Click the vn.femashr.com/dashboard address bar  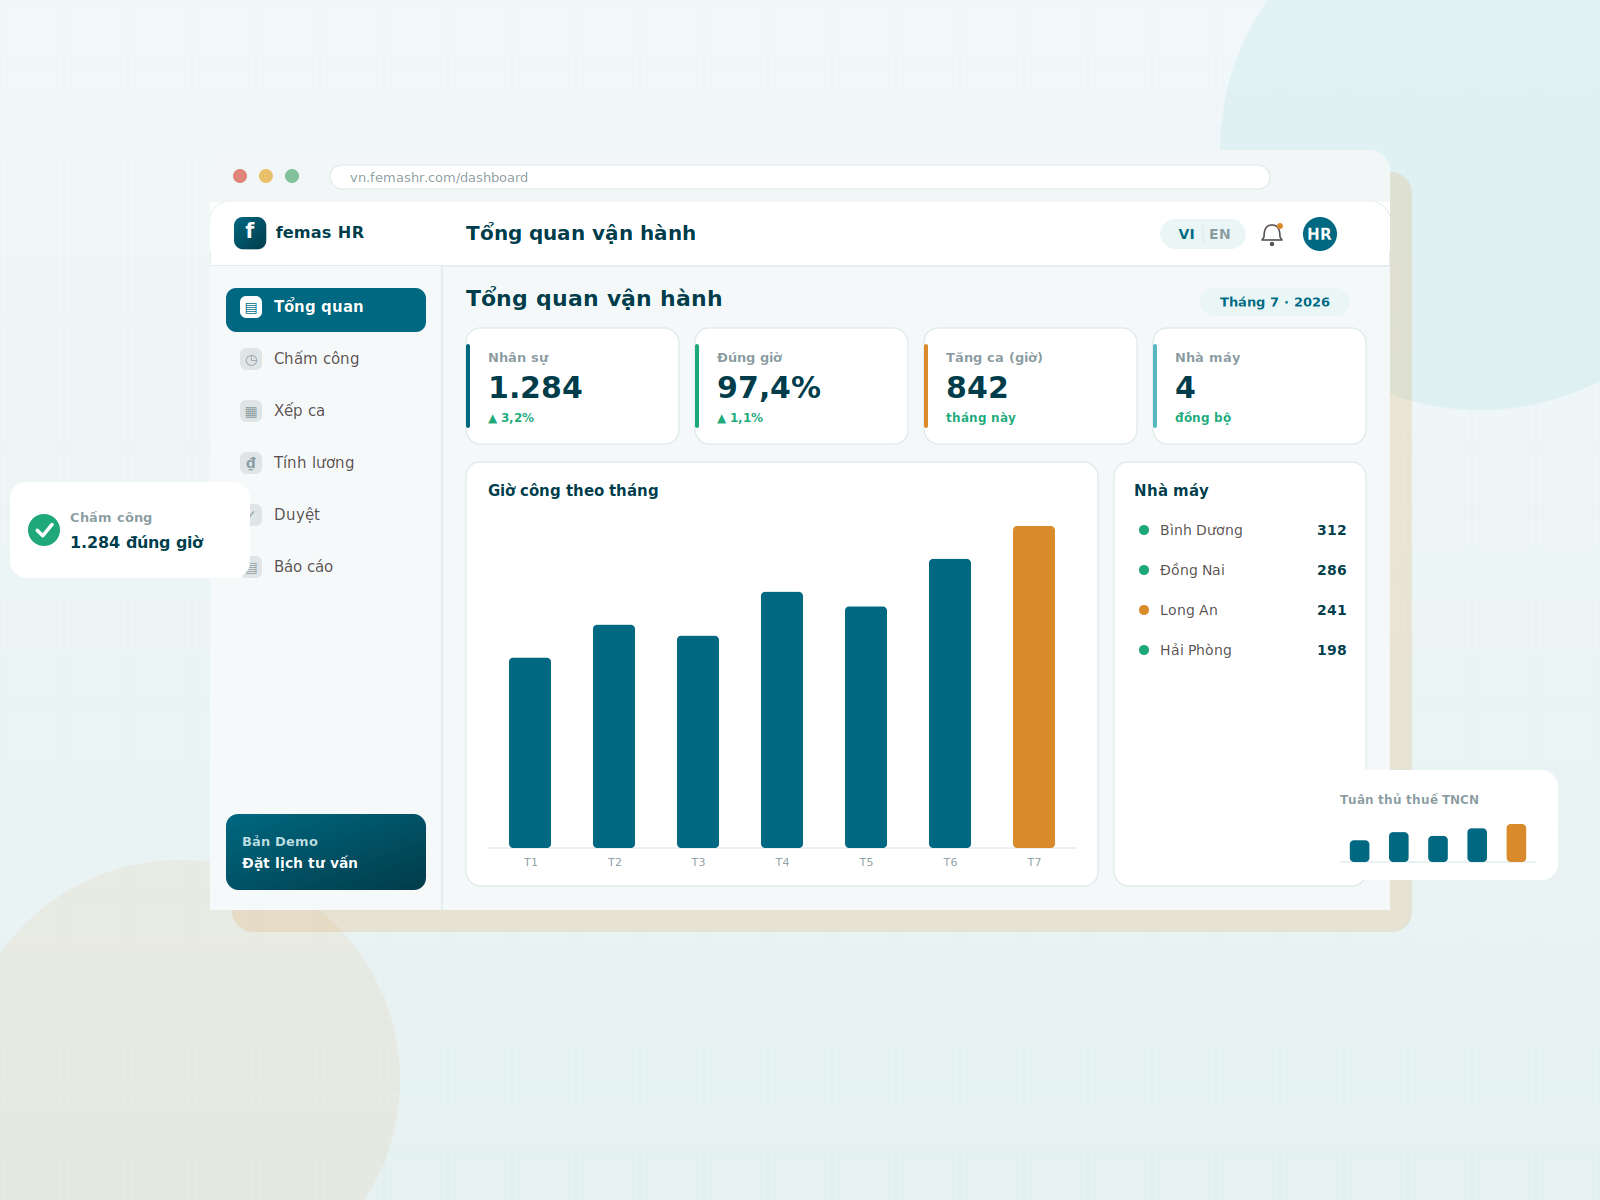click(800, 177)
